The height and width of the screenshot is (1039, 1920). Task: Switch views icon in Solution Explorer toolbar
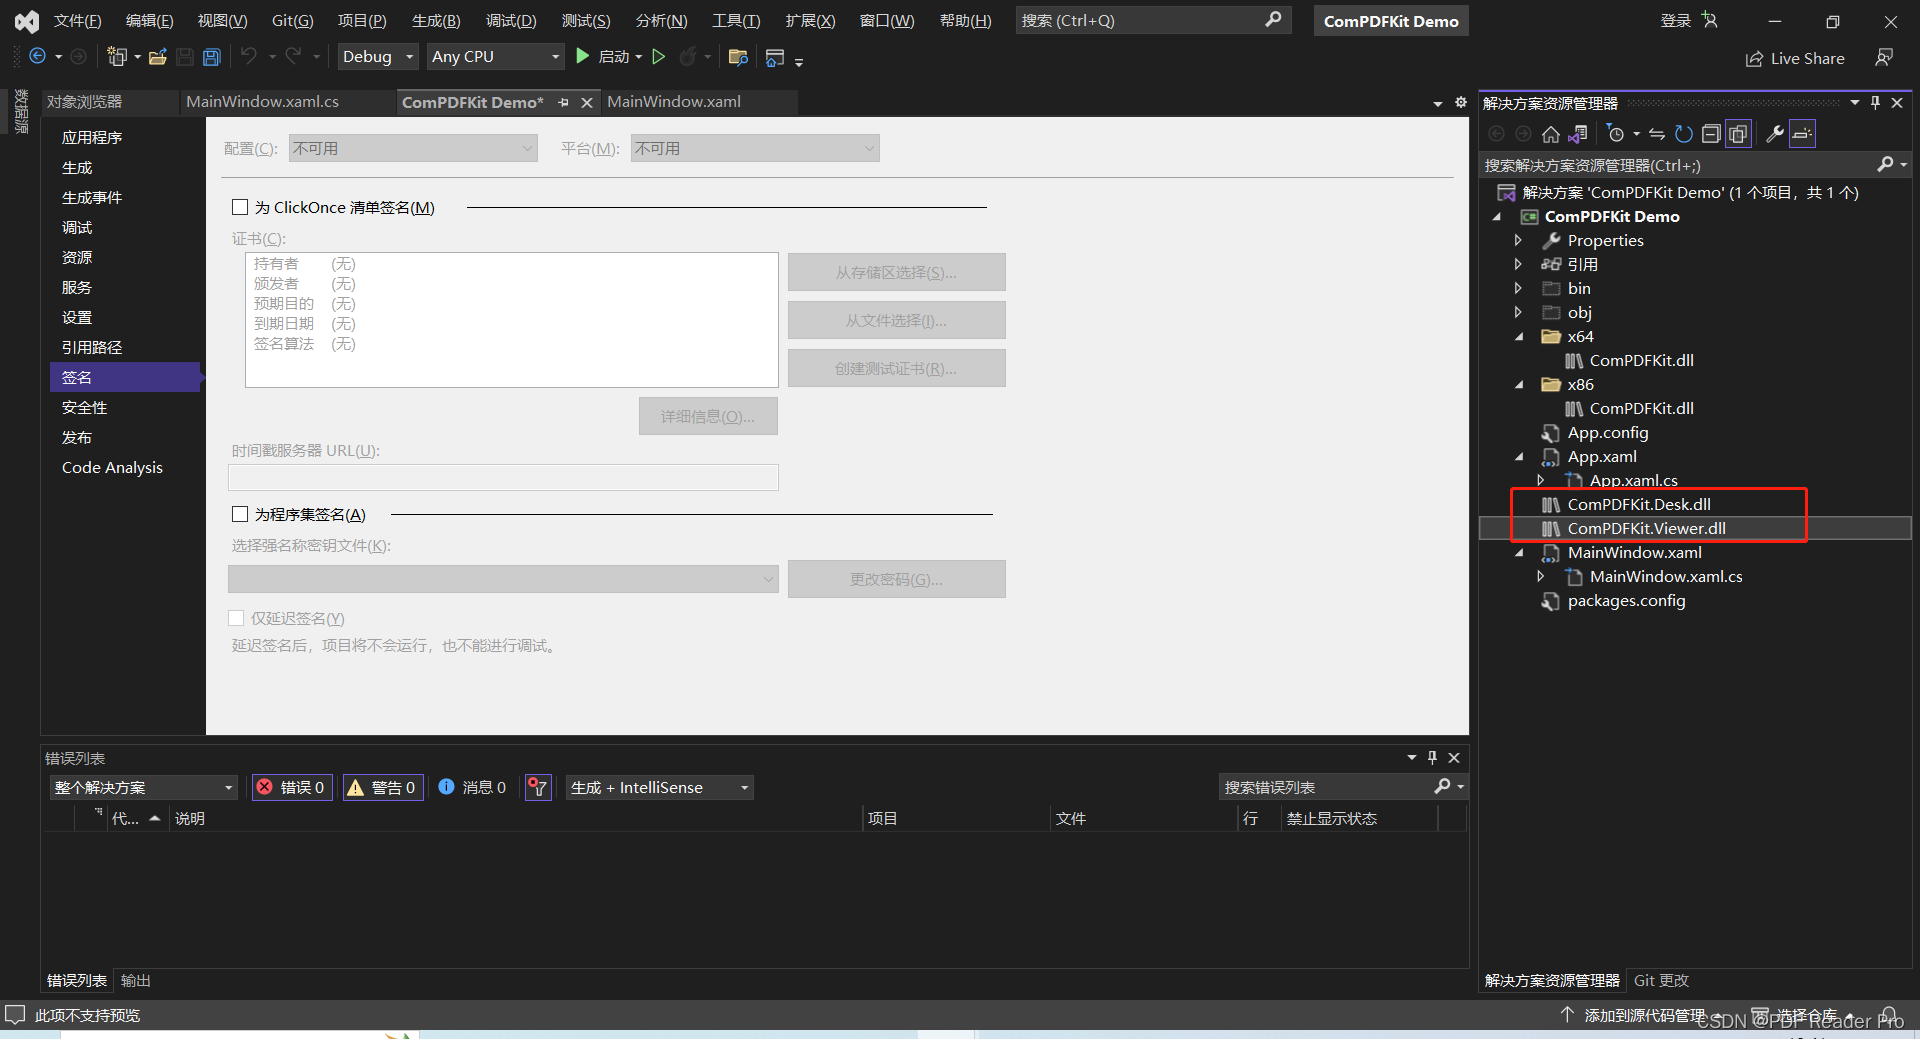tap(1578, 134)
